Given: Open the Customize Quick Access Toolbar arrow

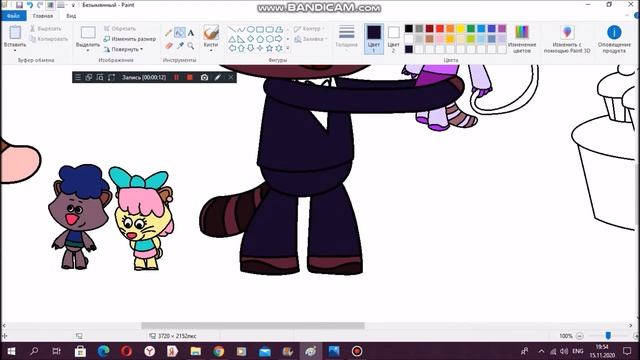Looking at the screenshot, I should [x=73, y=5].
